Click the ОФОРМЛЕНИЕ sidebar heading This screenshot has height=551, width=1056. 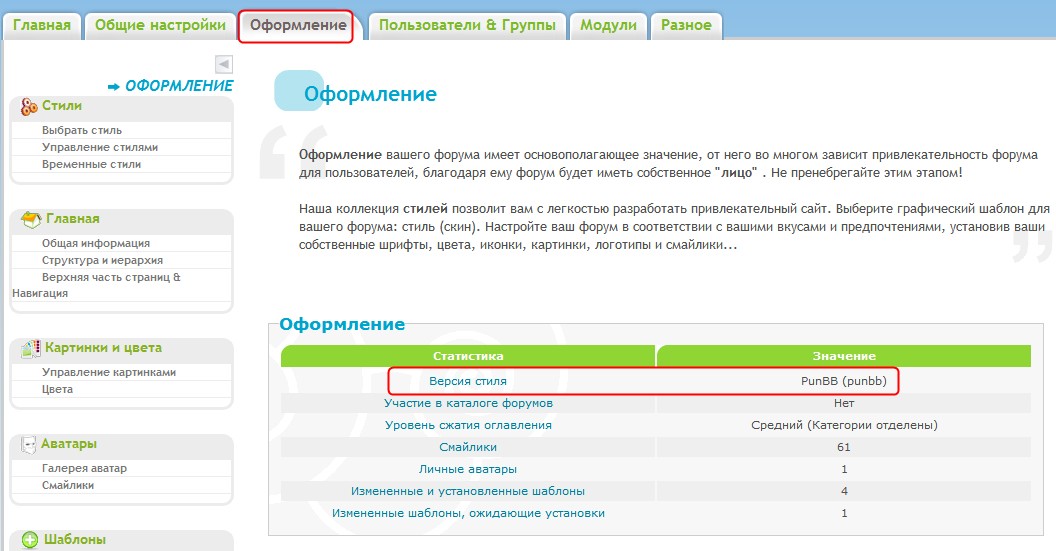tap(179, 86)
